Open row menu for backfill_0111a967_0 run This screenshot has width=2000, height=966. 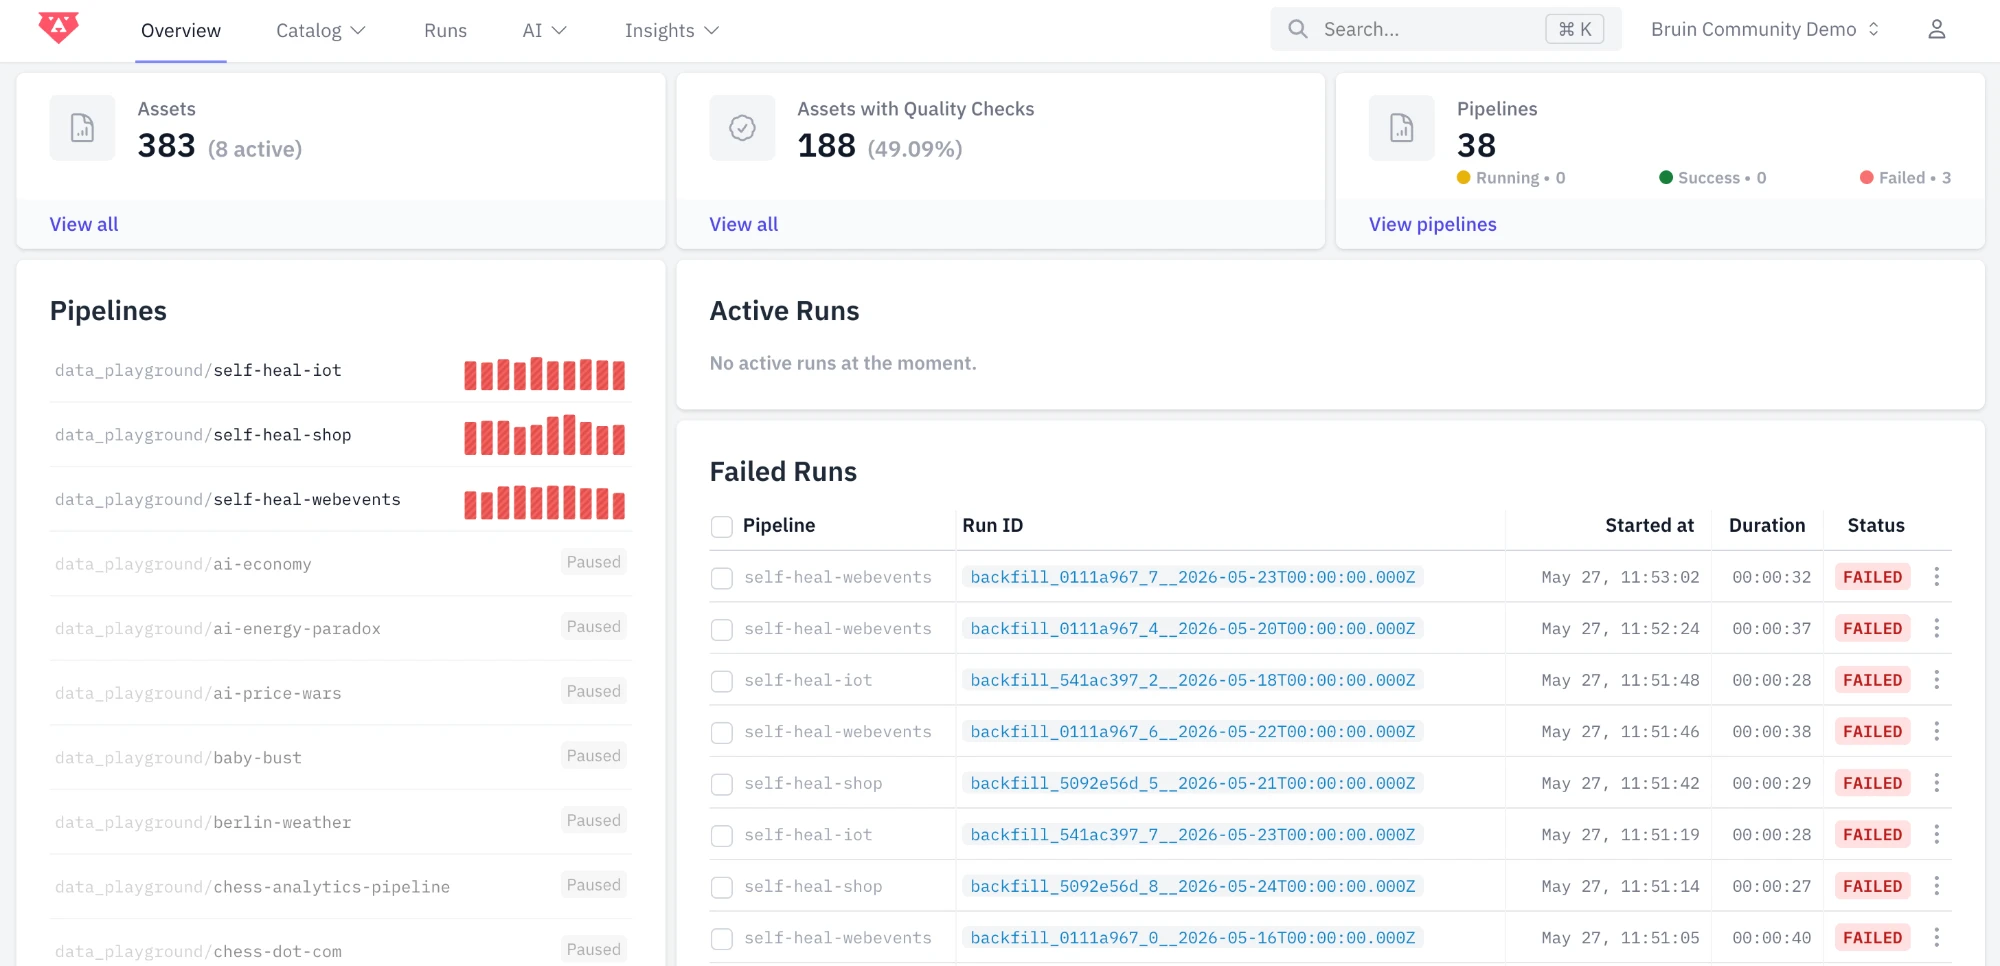[x=1937, y=938]
